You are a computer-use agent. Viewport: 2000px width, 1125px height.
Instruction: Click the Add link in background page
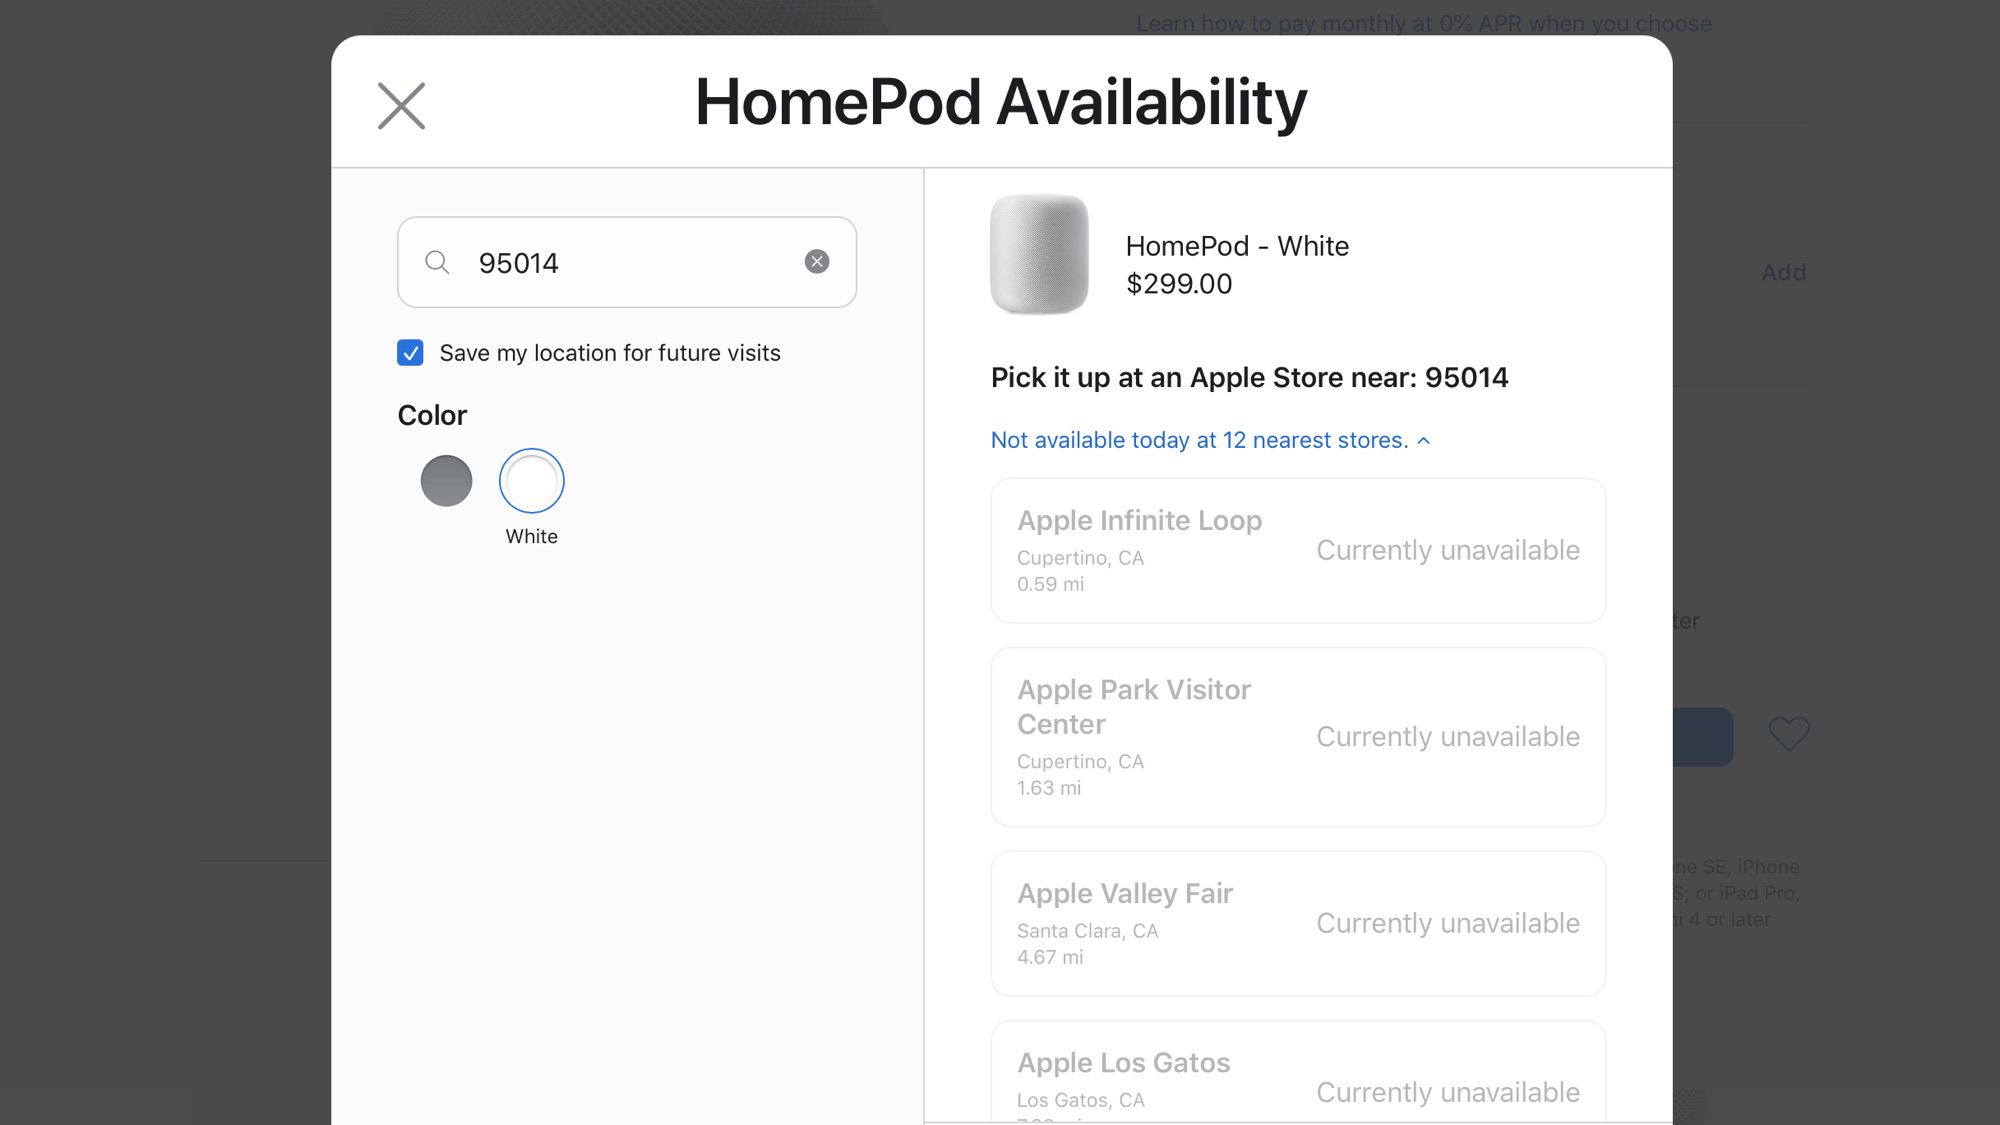pos(1783,272)
